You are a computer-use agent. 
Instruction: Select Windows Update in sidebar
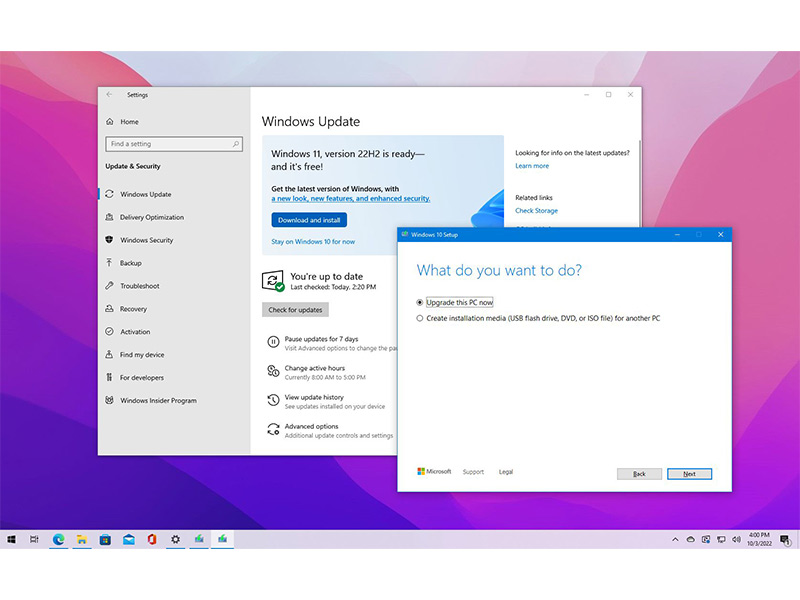click(145, 194)
